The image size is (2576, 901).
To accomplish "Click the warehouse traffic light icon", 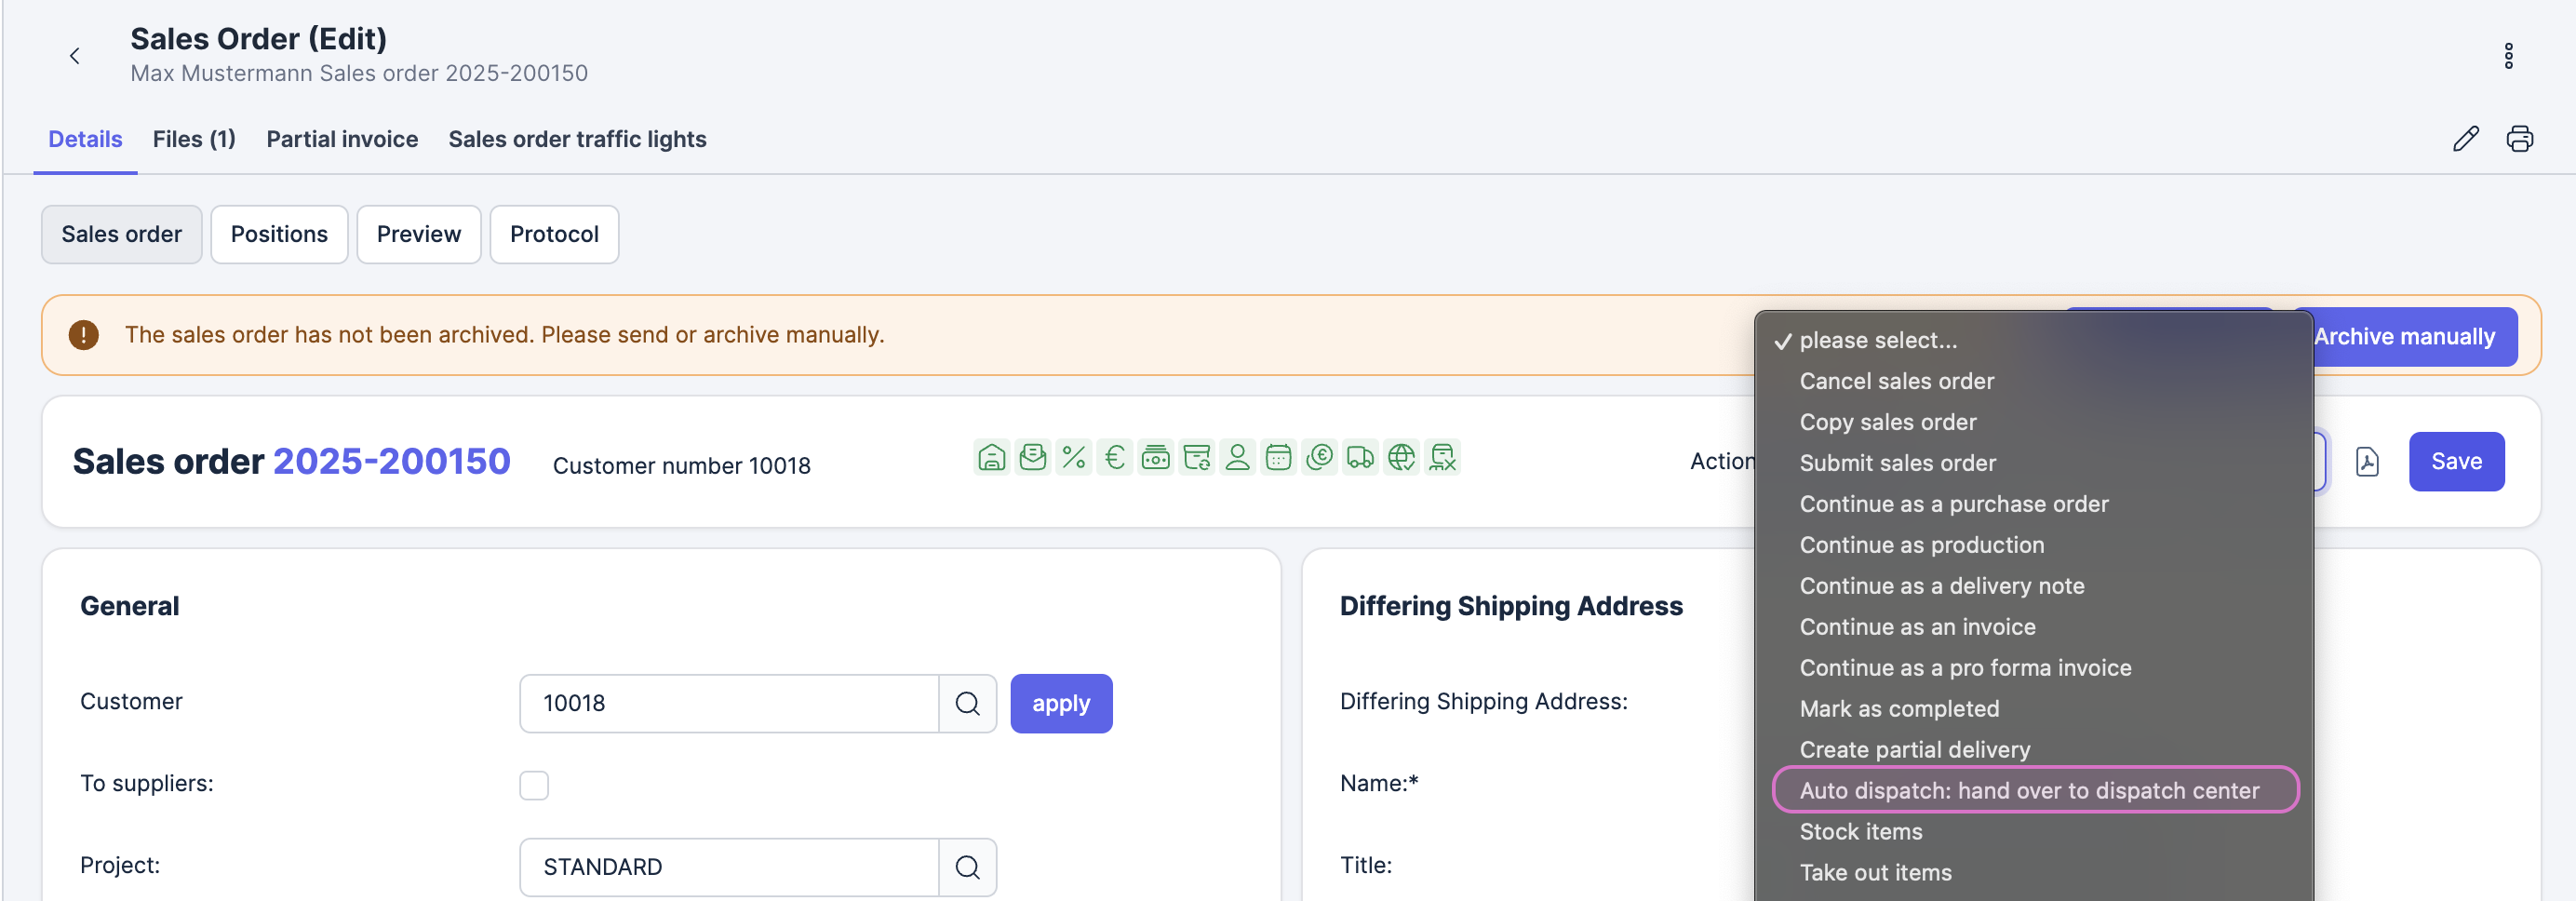I will (991, 458).
